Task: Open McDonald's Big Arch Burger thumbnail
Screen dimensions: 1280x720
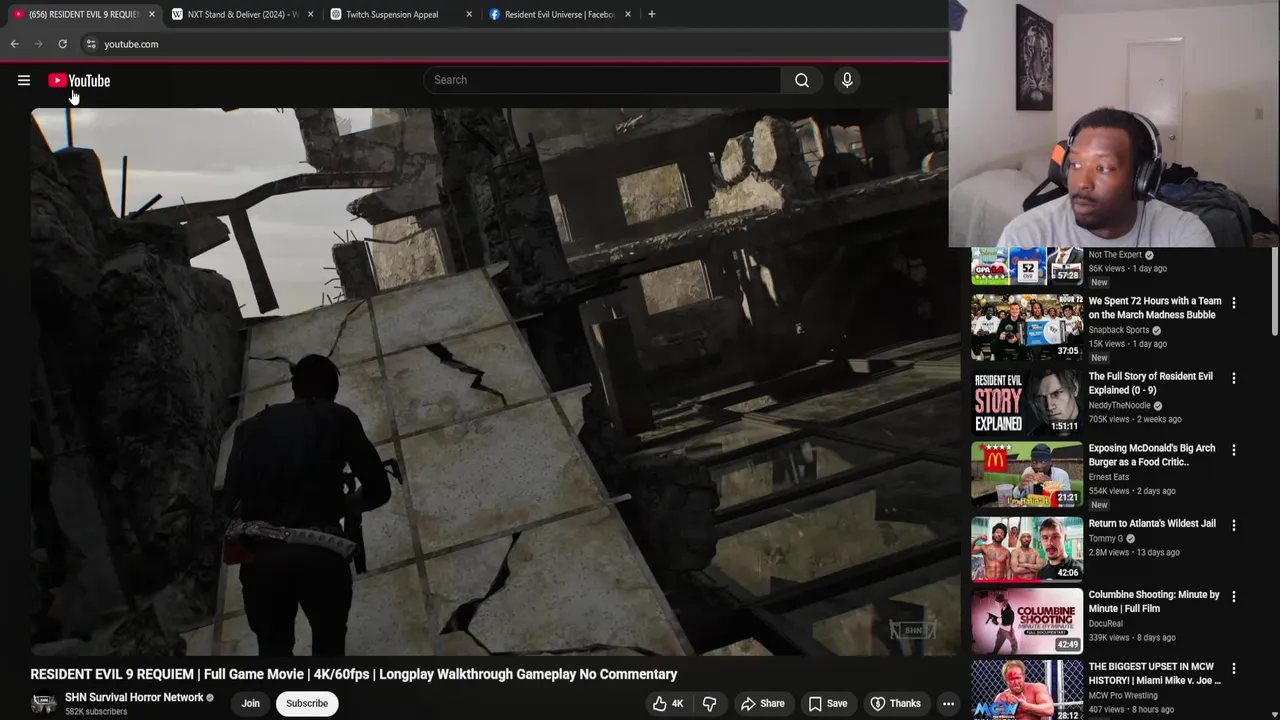Action: point(1027,474)
